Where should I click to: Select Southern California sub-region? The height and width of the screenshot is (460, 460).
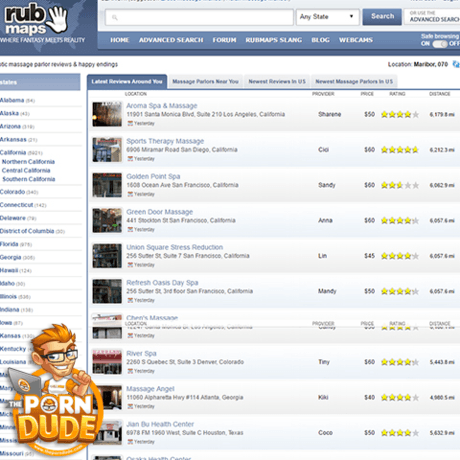click(29, 179)
